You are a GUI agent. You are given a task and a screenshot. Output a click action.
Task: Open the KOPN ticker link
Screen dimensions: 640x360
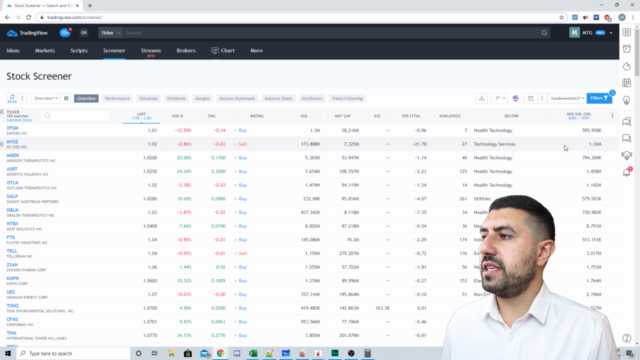point(13,278)
